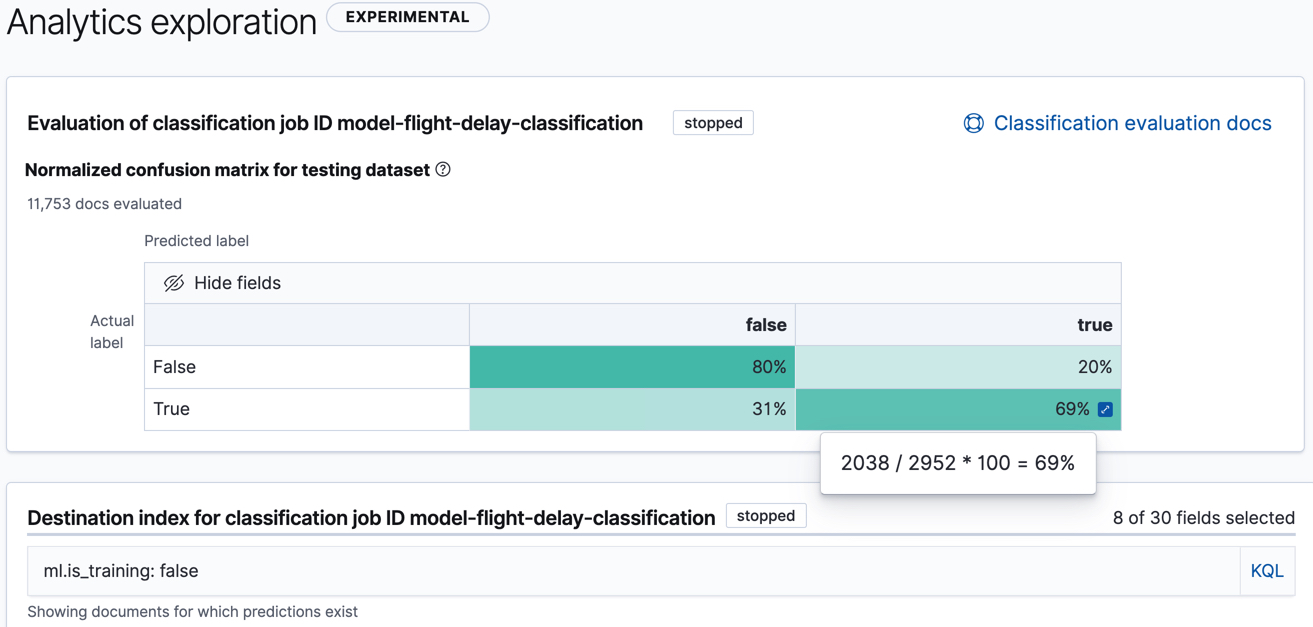
Task: Select the predicted label false column header
Action: pyautogui.click(x=765, y=324)
